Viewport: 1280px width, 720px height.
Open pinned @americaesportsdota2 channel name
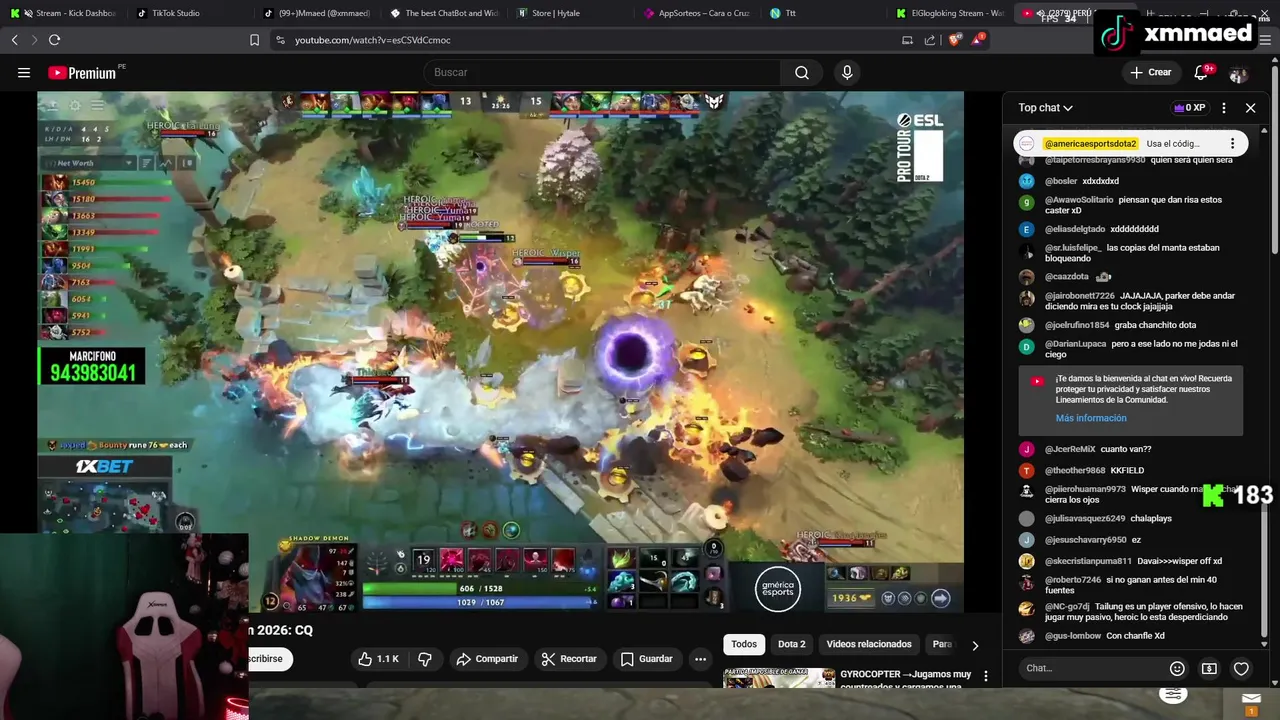[1090, 144]
